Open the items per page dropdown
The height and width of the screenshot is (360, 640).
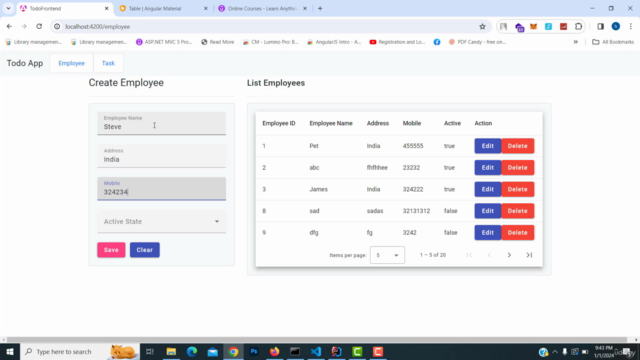pos(387,255)
